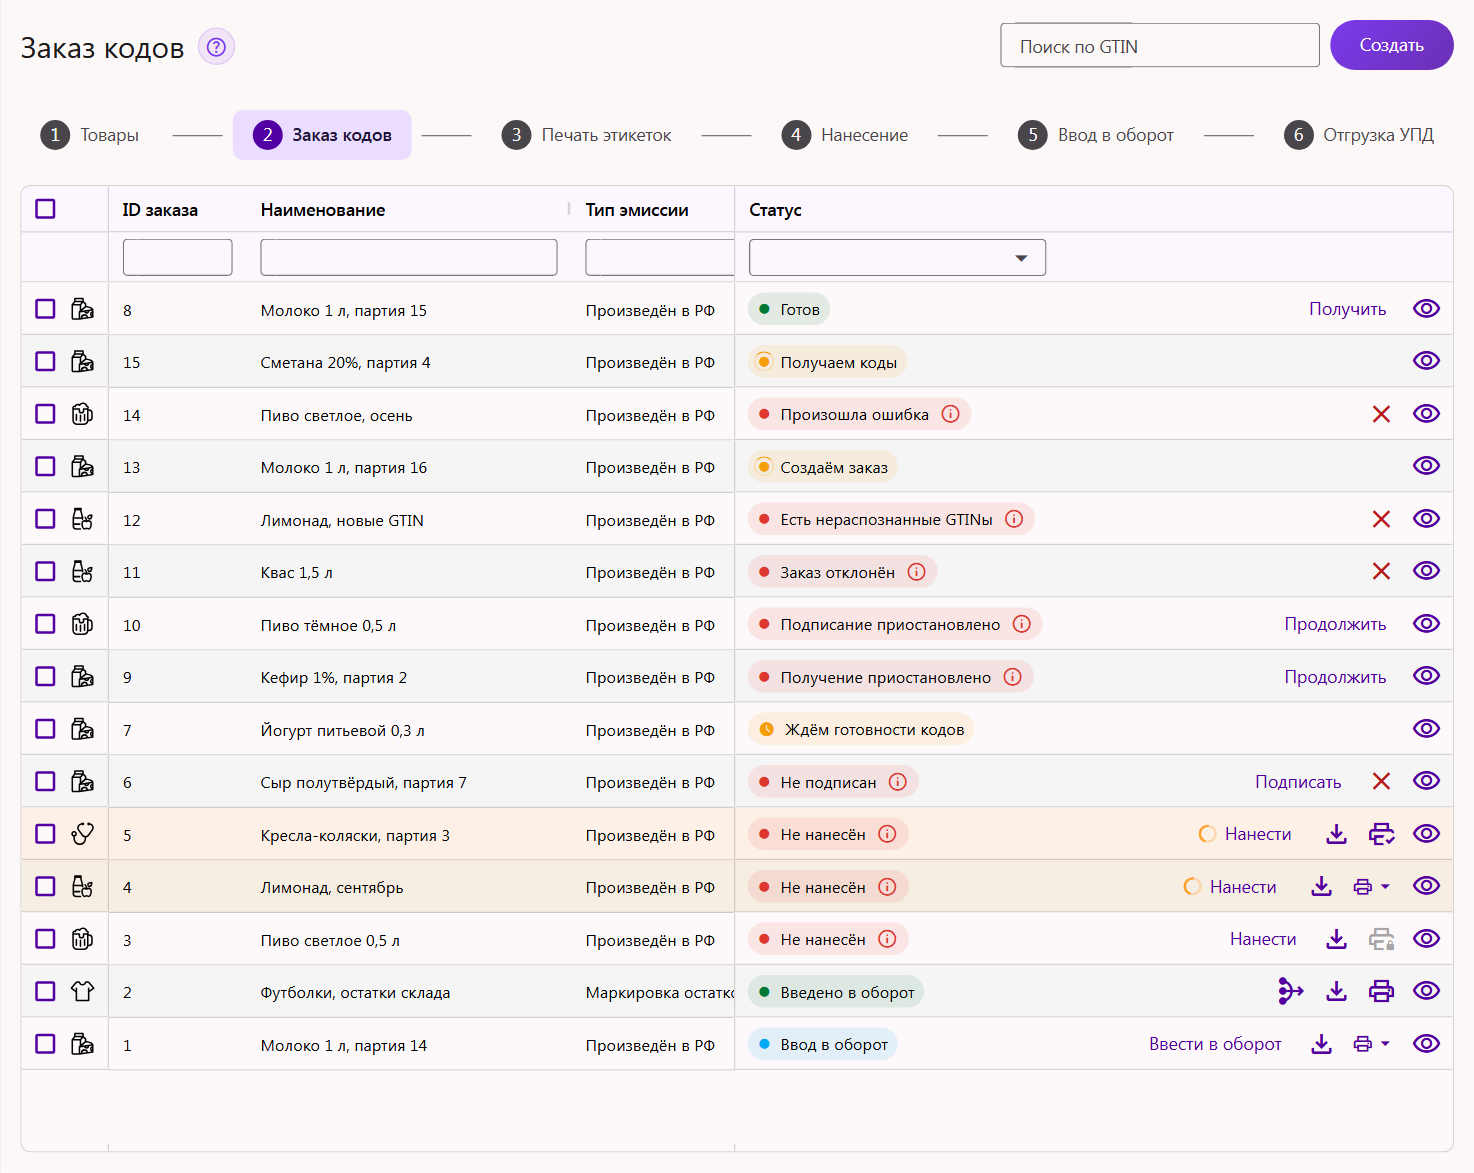Tick the checkbox for Йогурт питьевой 0,3 л
1474x1173 pixels.
(x=45, y=729)
